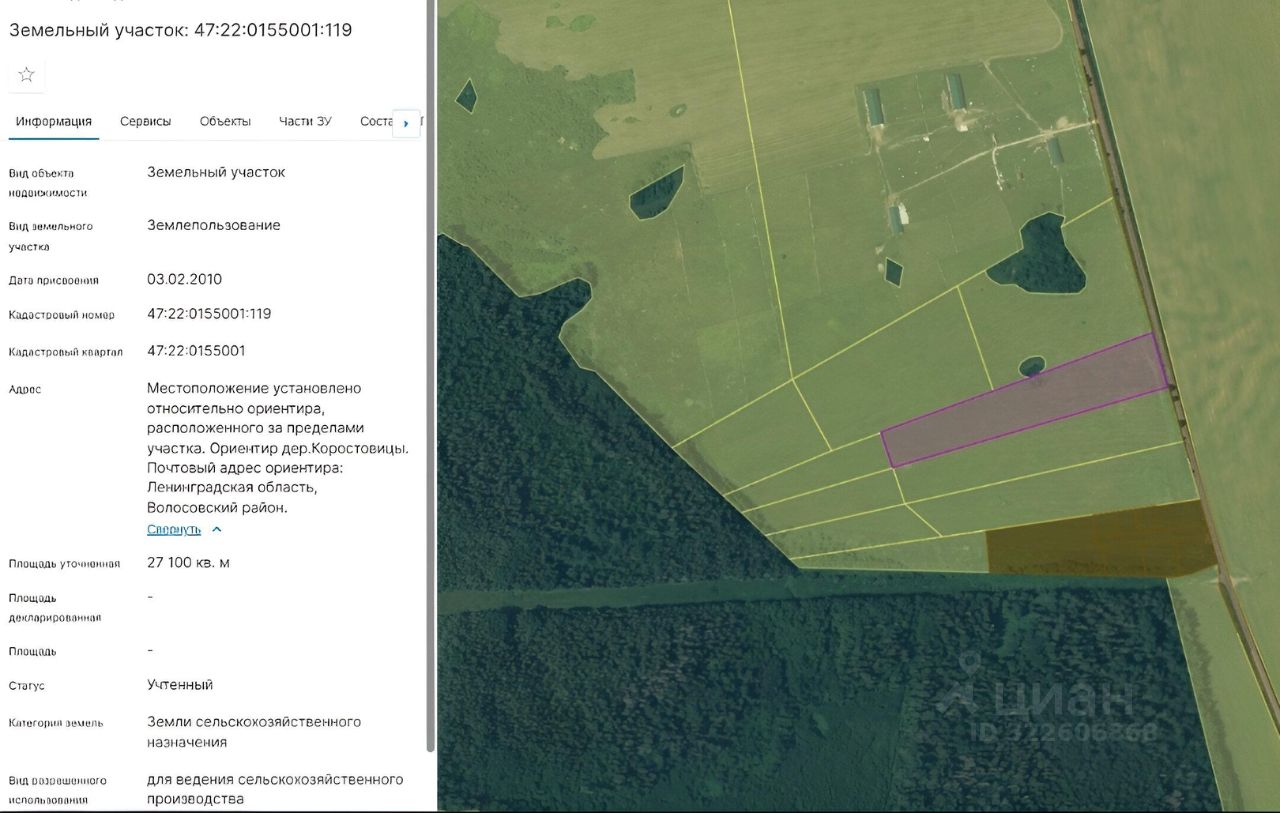Add the land plot to favorites with the star
This screenshot has width=1280, height=813.
(x=27, y=75)
